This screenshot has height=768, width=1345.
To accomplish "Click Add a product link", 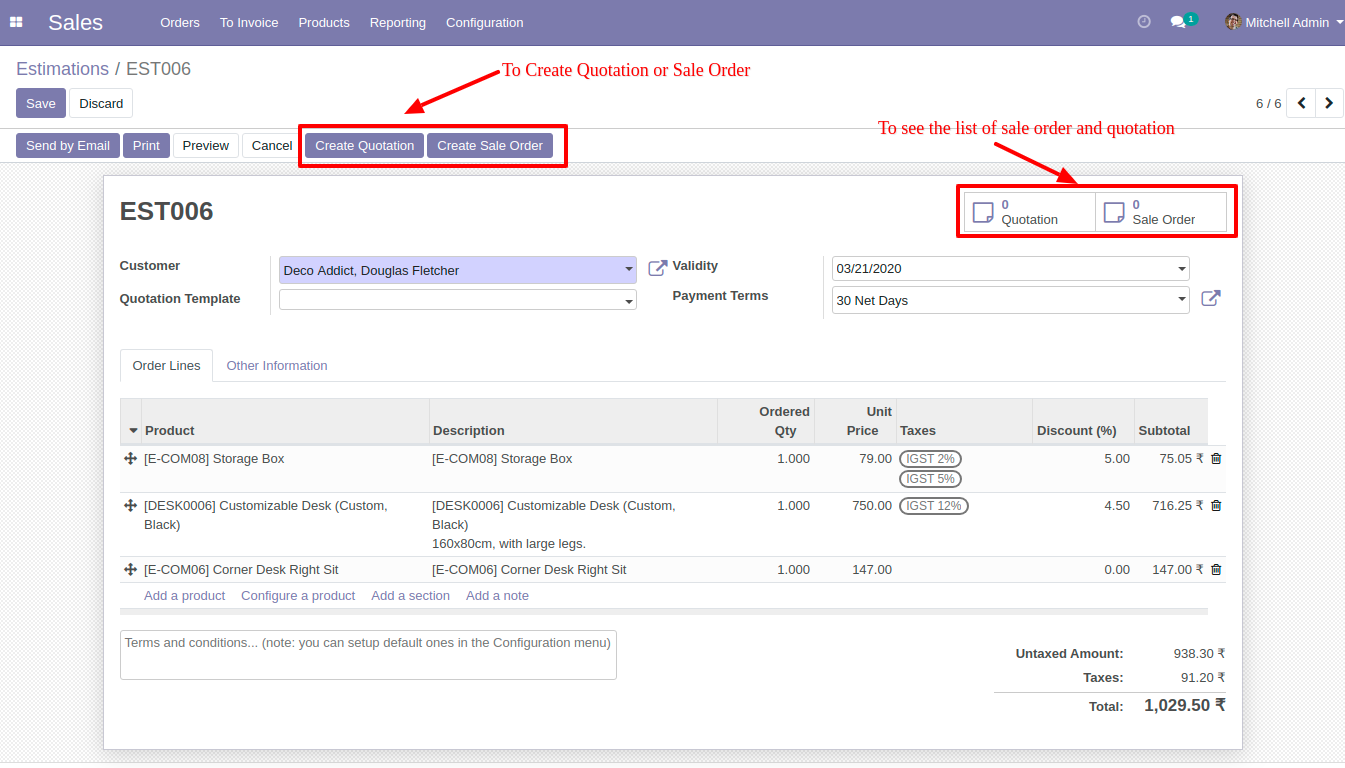I will click(x=185, y=596).
